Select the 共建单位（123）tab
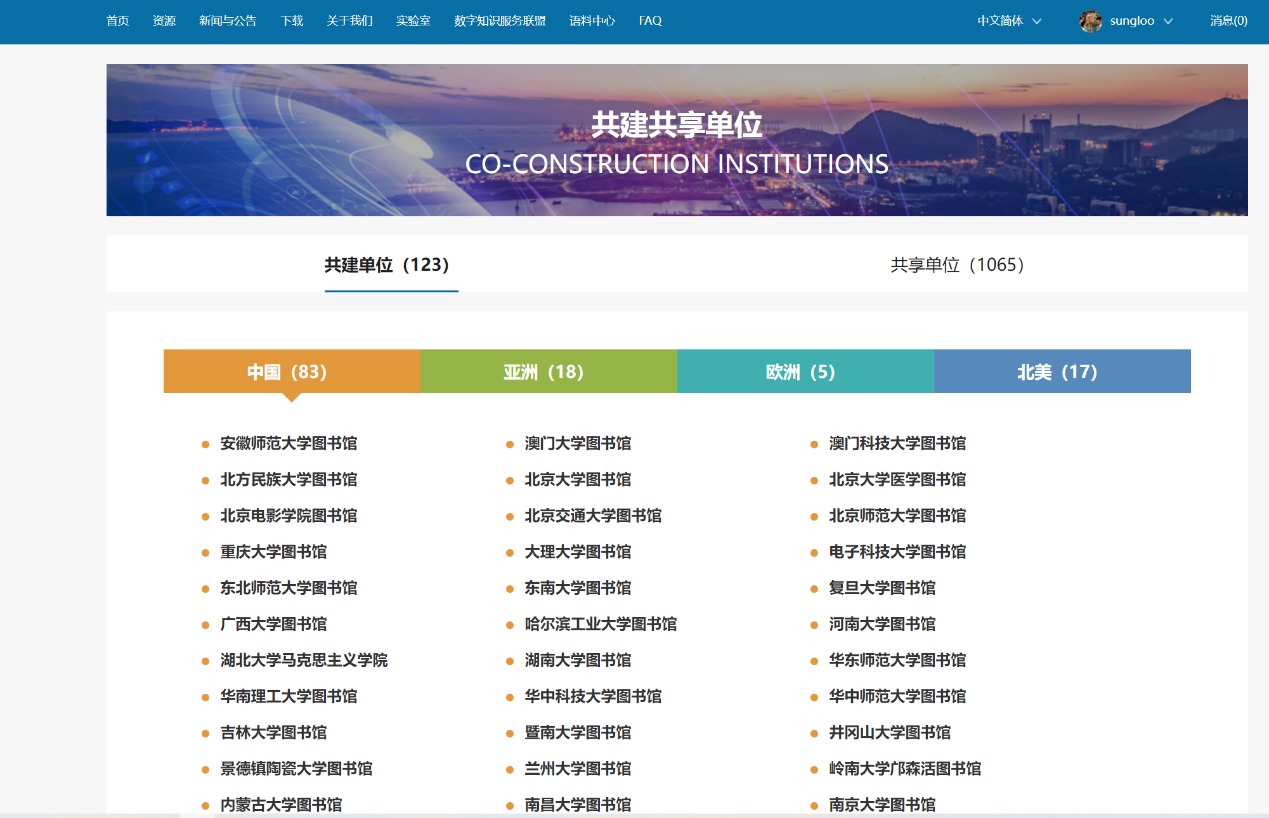This screenshot has width=1269, height=818. (391, 265)
